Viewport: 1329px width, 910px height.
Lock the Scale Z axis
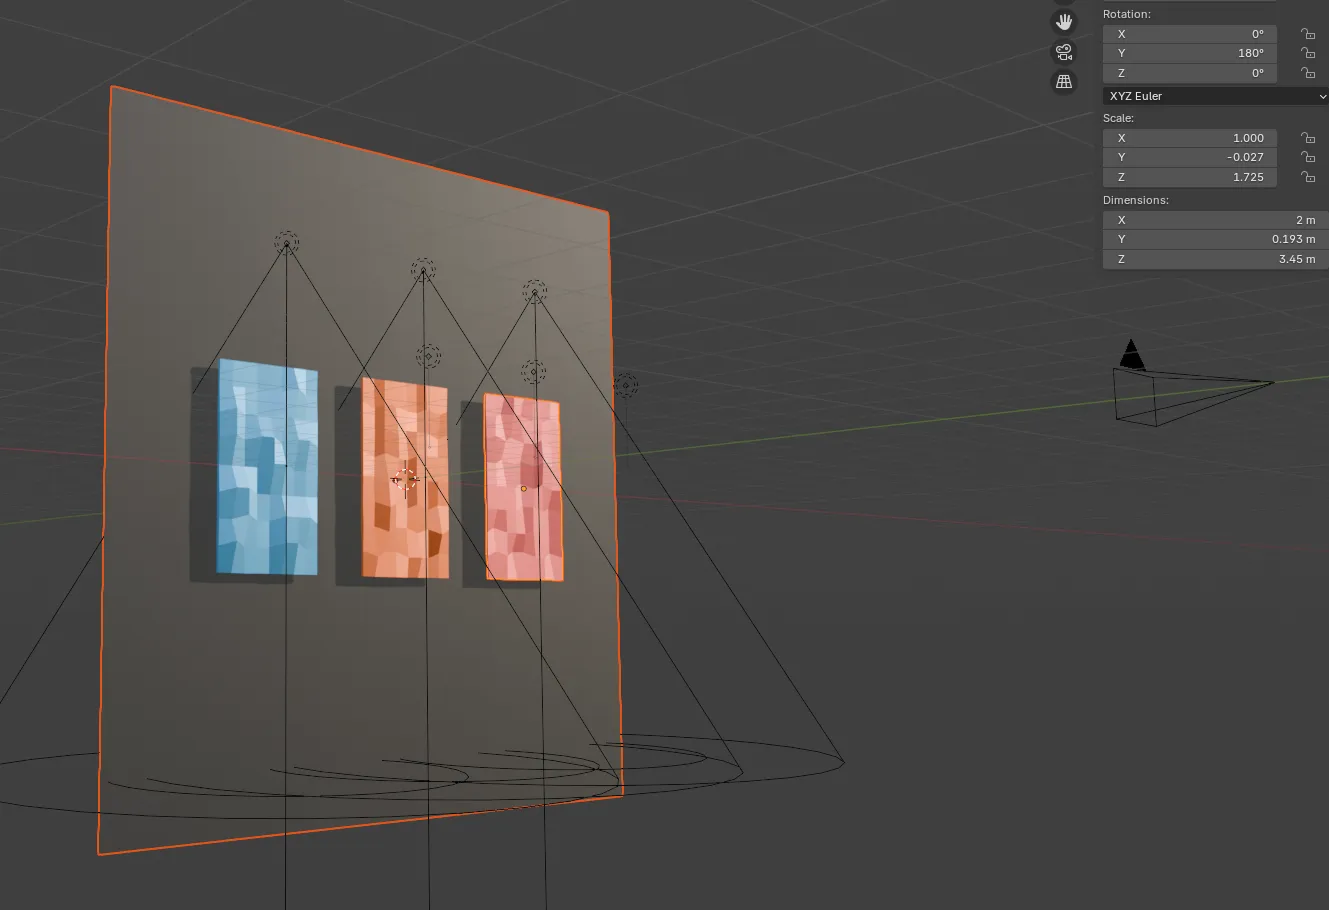(1307, 177)
